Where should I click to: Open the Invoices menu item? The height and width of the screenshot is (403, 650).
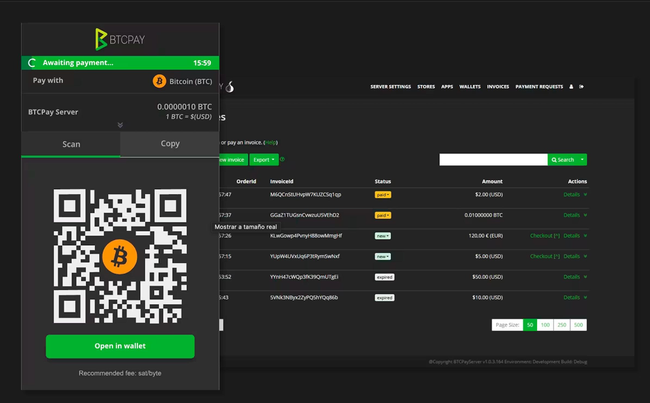coord(498,87)
